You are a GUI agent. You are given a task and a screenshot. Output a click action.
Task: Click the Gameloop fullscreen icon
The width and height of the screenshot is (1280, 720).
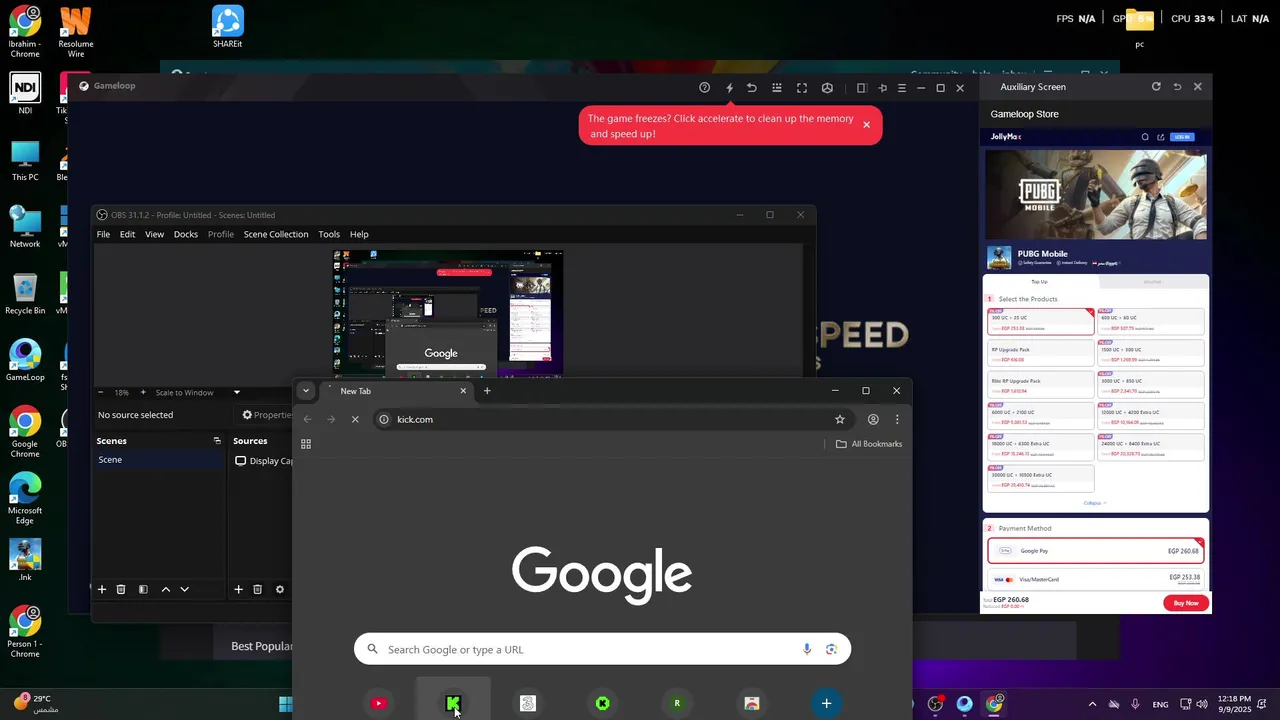pyautogui.click(x=802, y=88)
